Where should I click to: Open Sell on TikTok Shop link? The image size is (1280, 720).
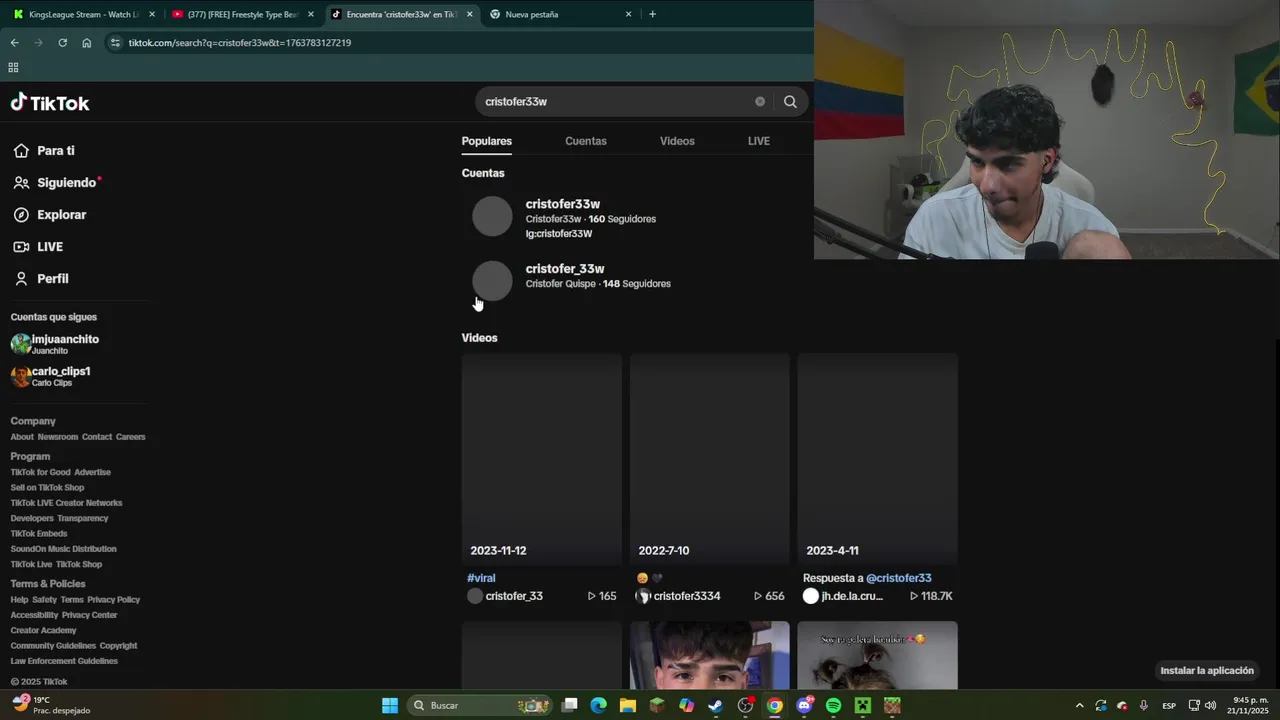(x=48, y=488)
